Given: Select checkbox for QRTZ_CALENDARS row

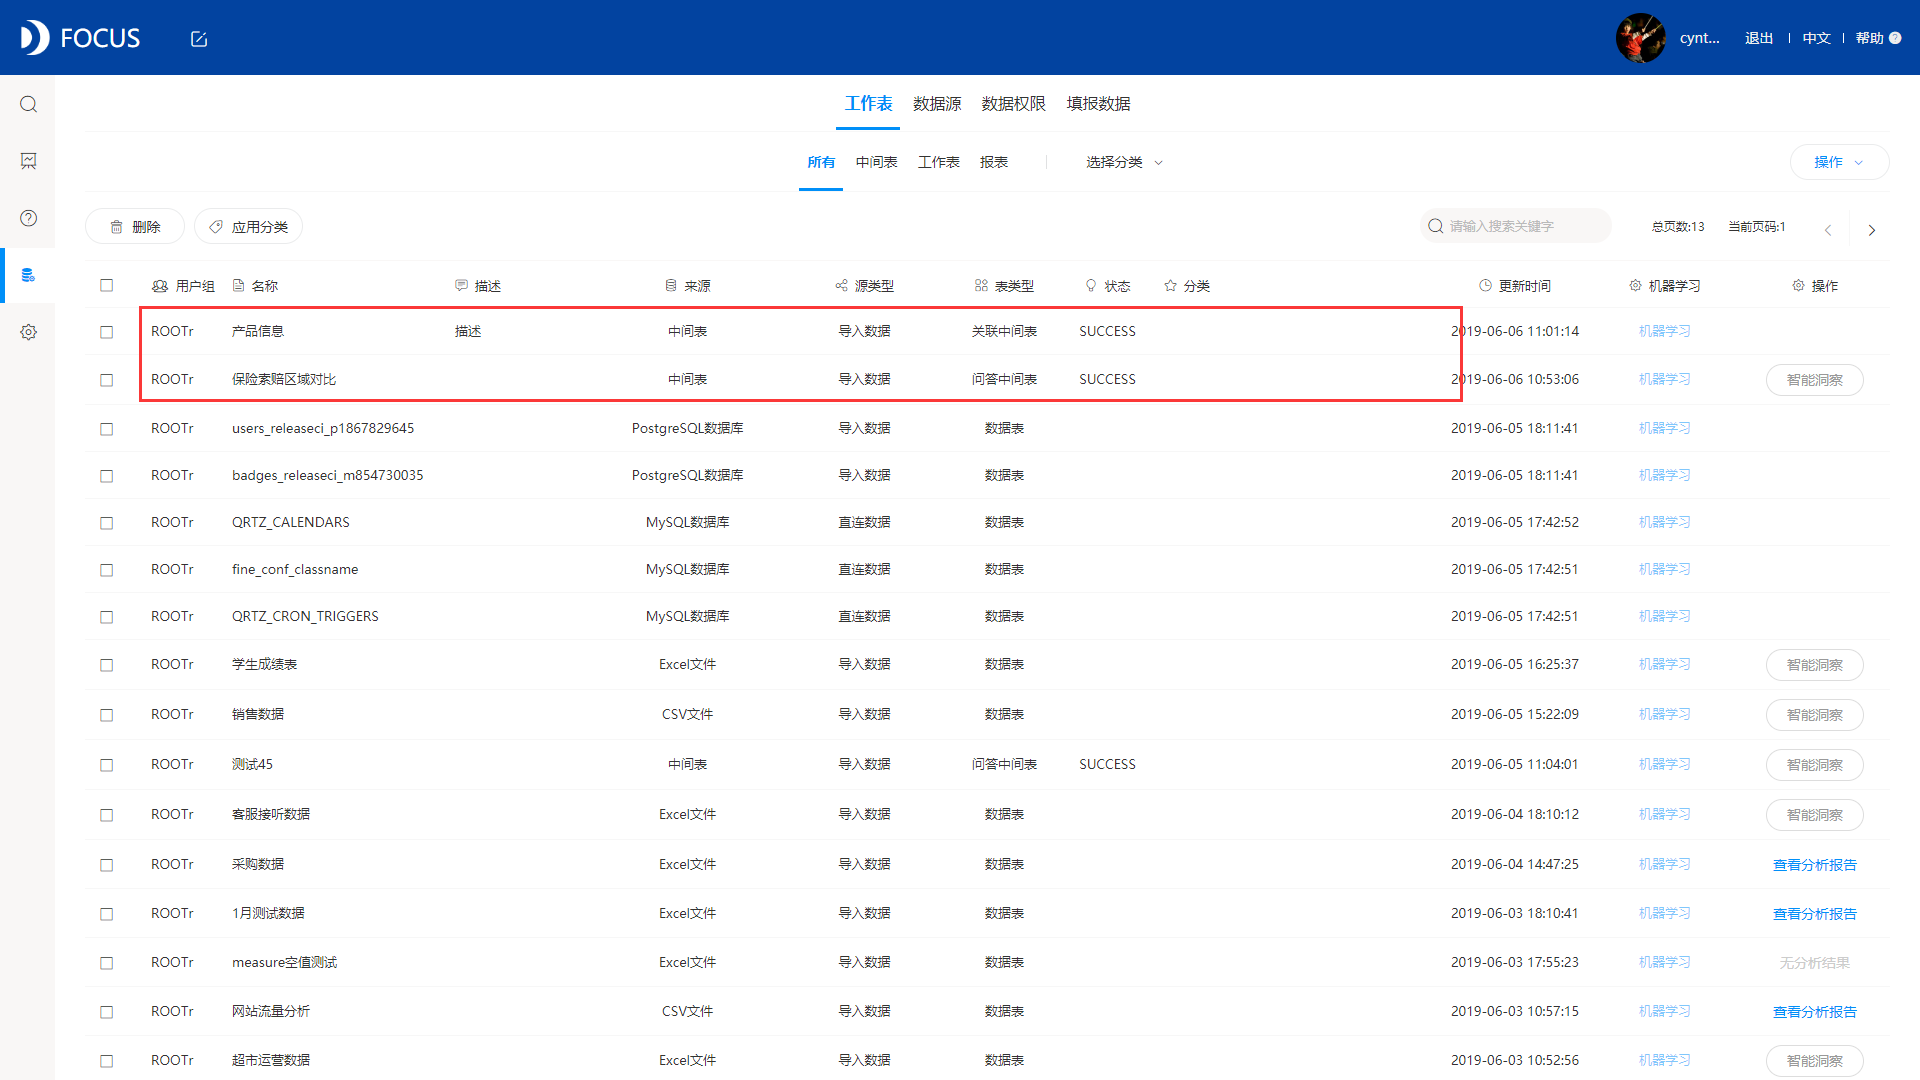Looking at the screenshot, I should coord(107,523).
